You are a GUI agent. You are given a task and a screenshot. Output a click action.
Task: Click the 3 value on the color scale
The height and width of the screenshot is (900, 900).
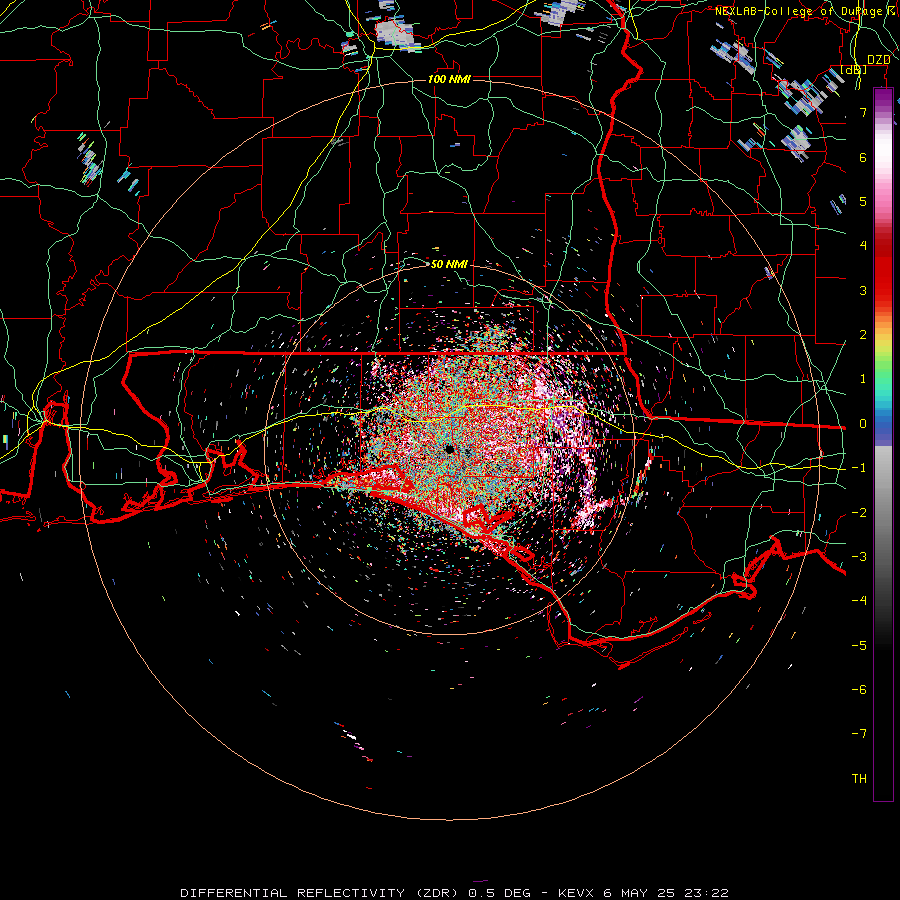[863, 290]
